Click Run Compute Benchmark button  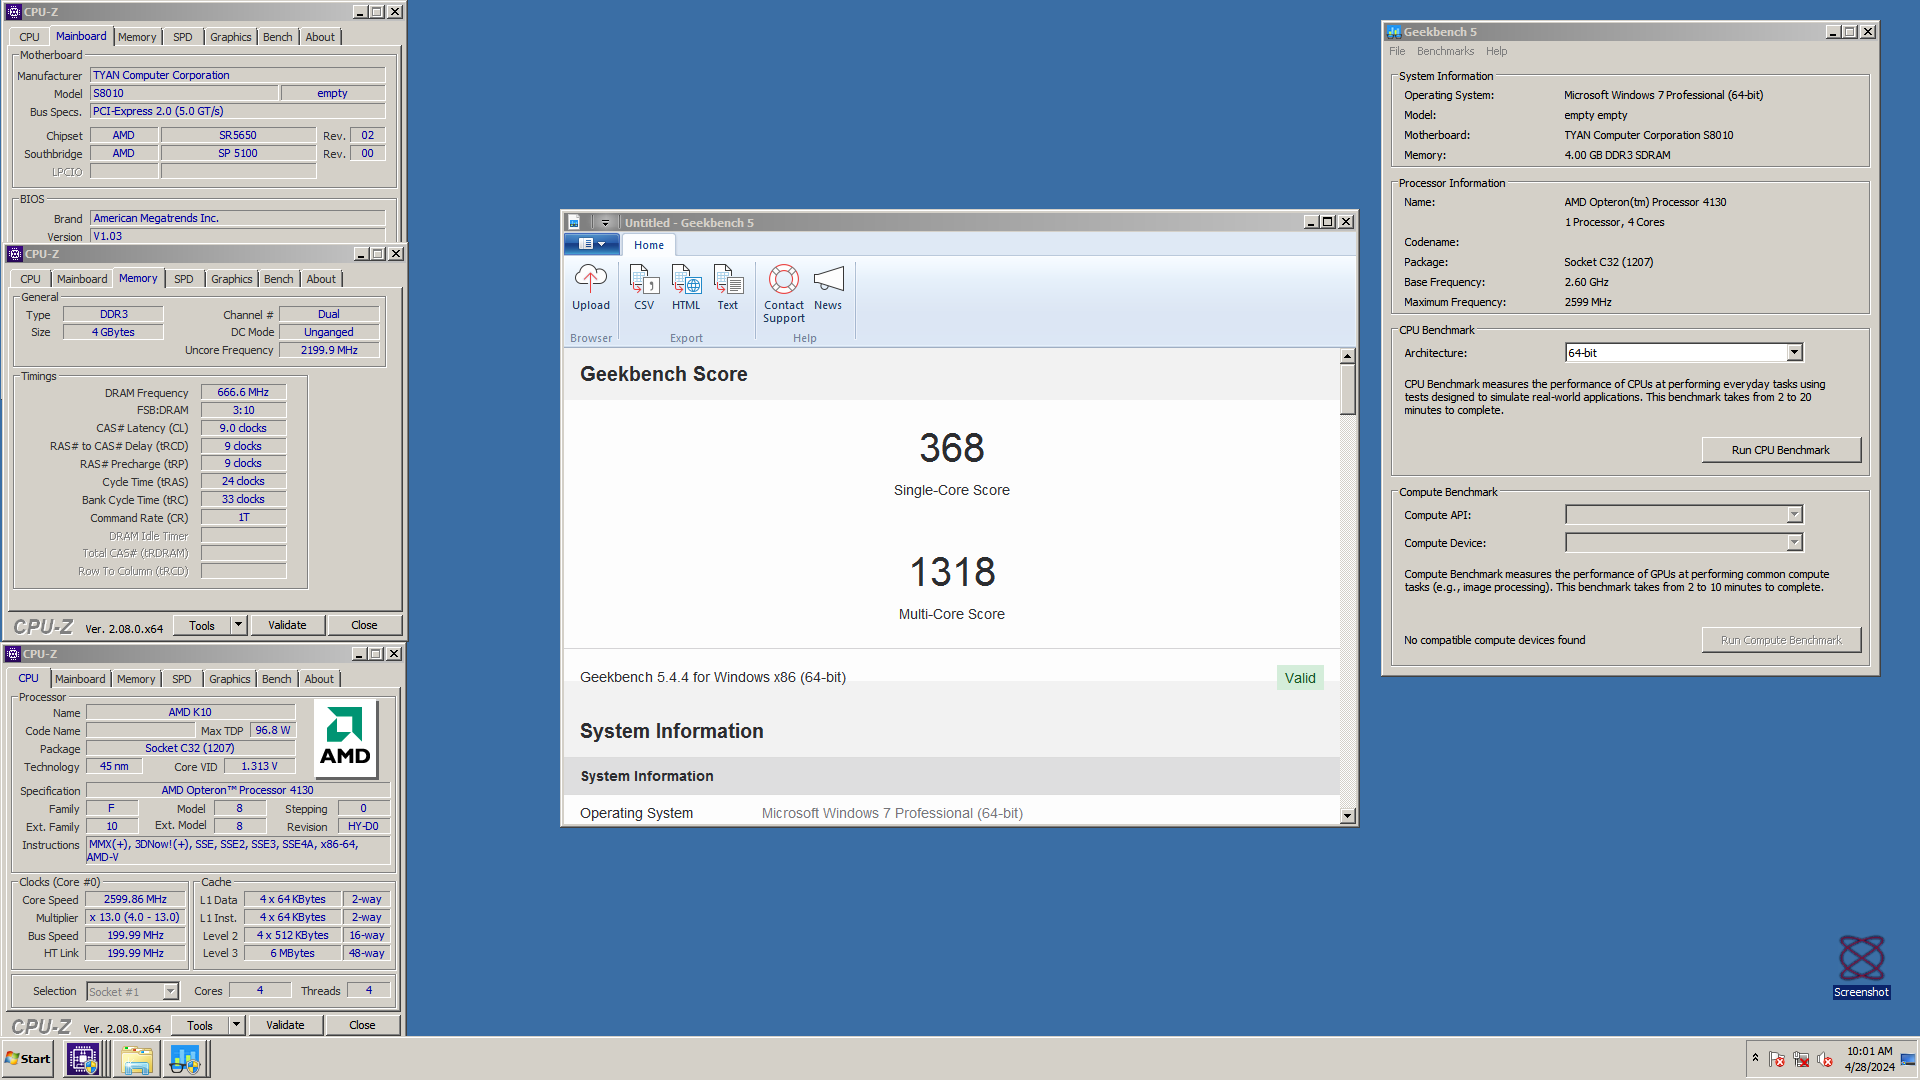(1781, 640)
